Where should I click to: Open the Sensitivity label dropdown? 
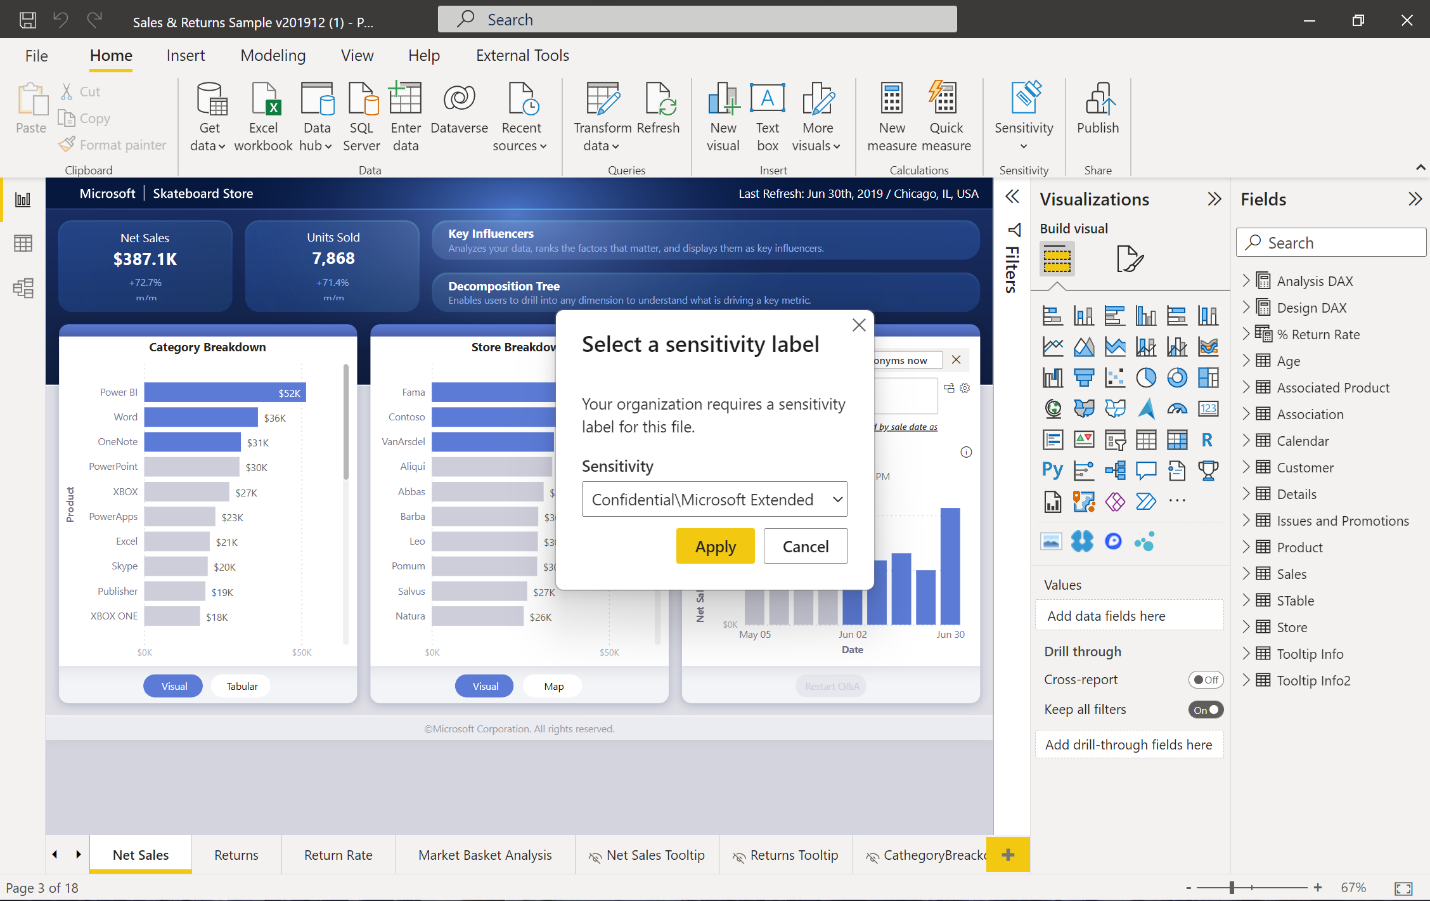(x=714, y=499)
